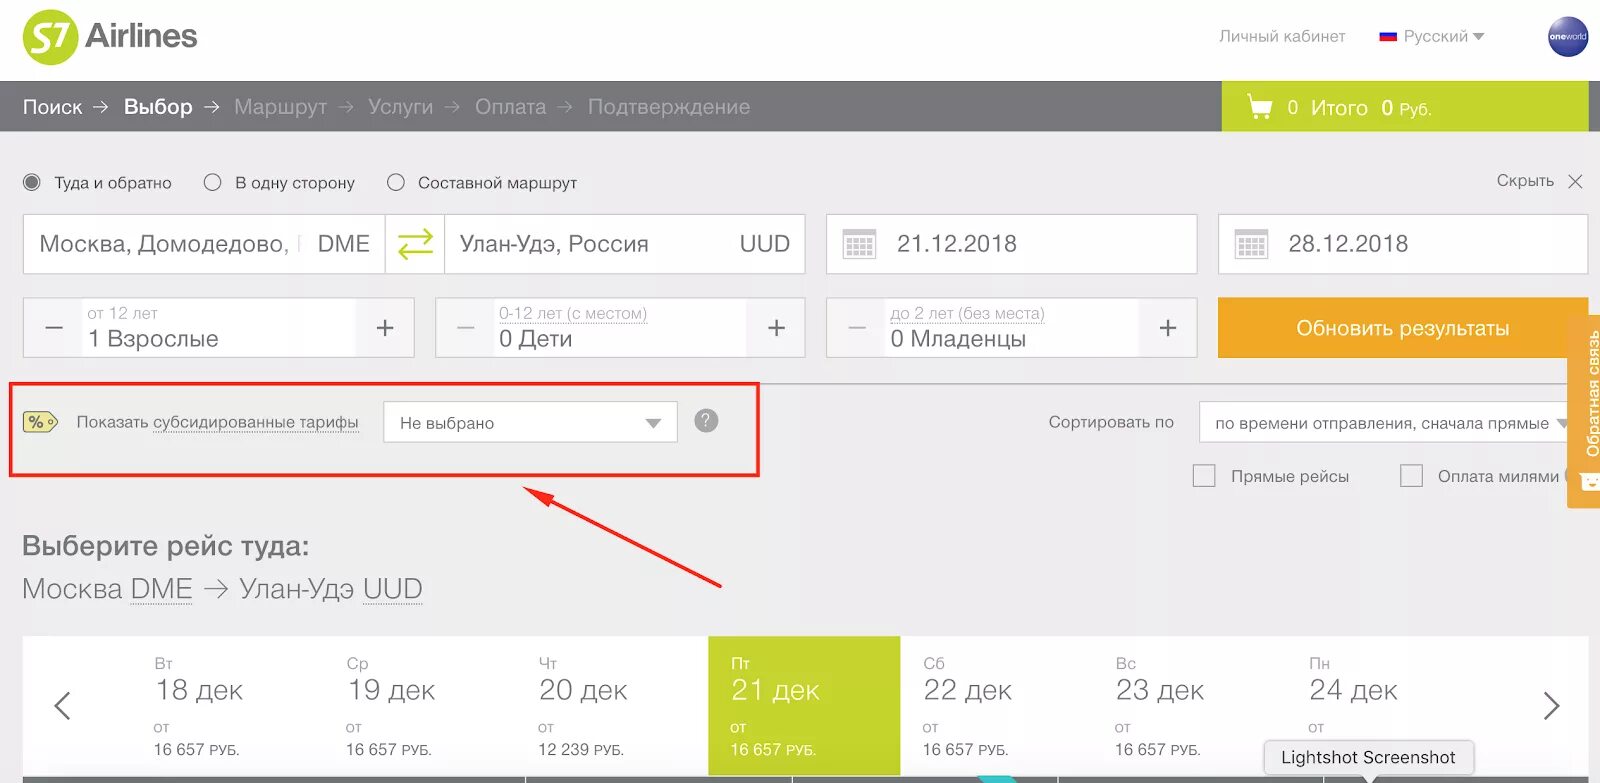Open the Обратная связь feedback tab
This screenshot has width=1600, height=783.
click(1584, 410)
